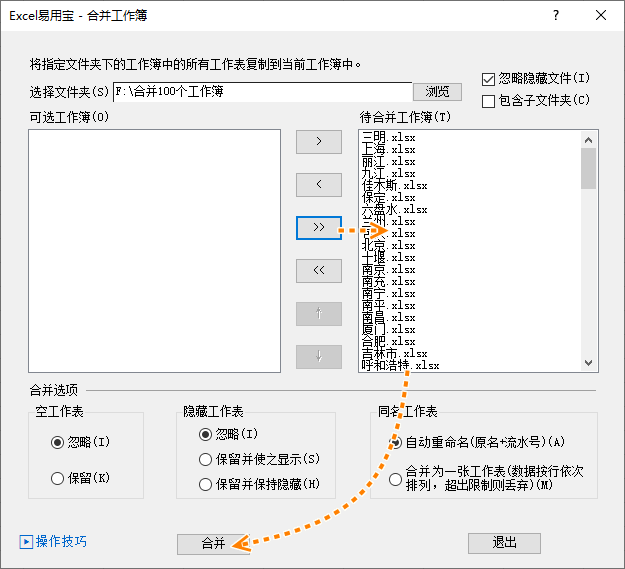Select 保留并使之显示(S) radio option
This screenshot has width=625, height=569.
coord(205,459)
